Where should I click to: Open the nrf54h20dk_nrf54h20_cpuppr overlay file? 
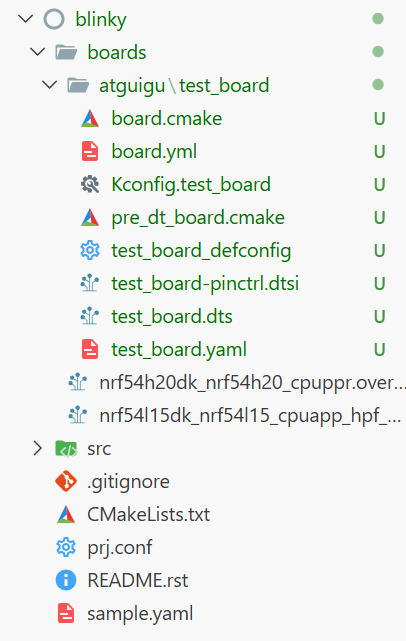pos(252,383)
